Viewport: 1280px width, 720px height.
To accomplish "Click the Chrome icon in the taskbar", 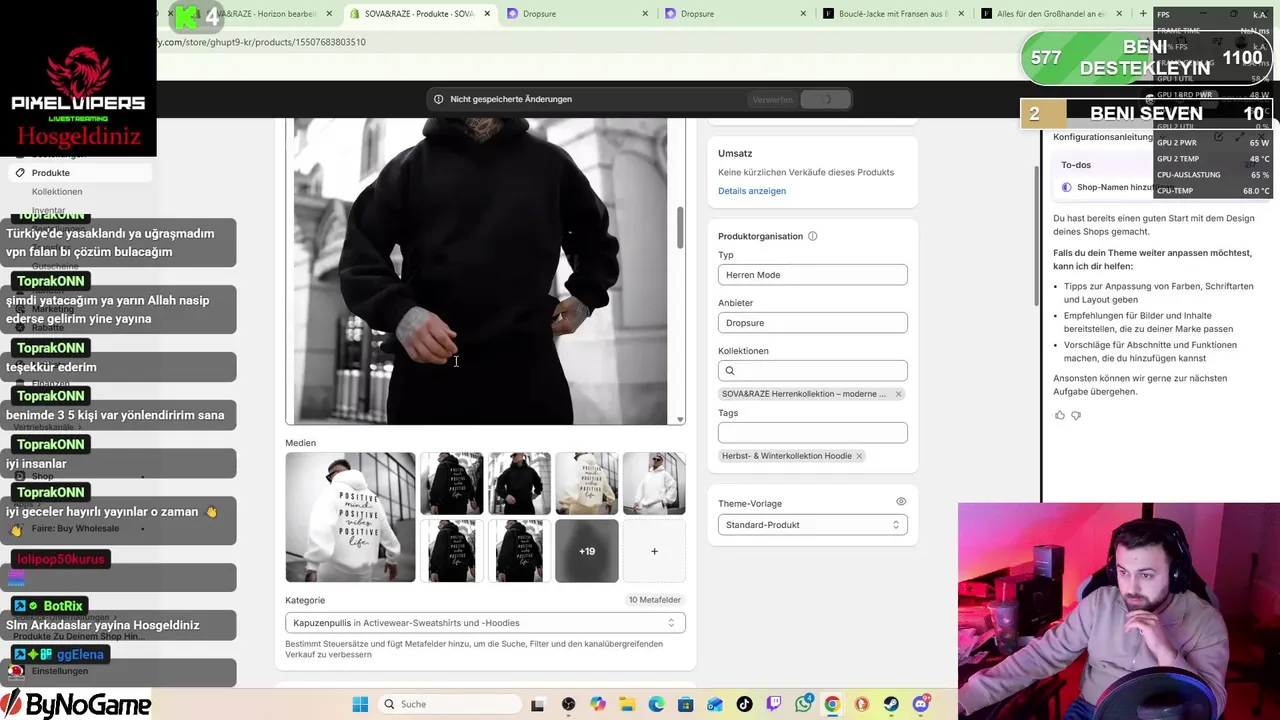I will pyautogui.click(x=832, y=704).
